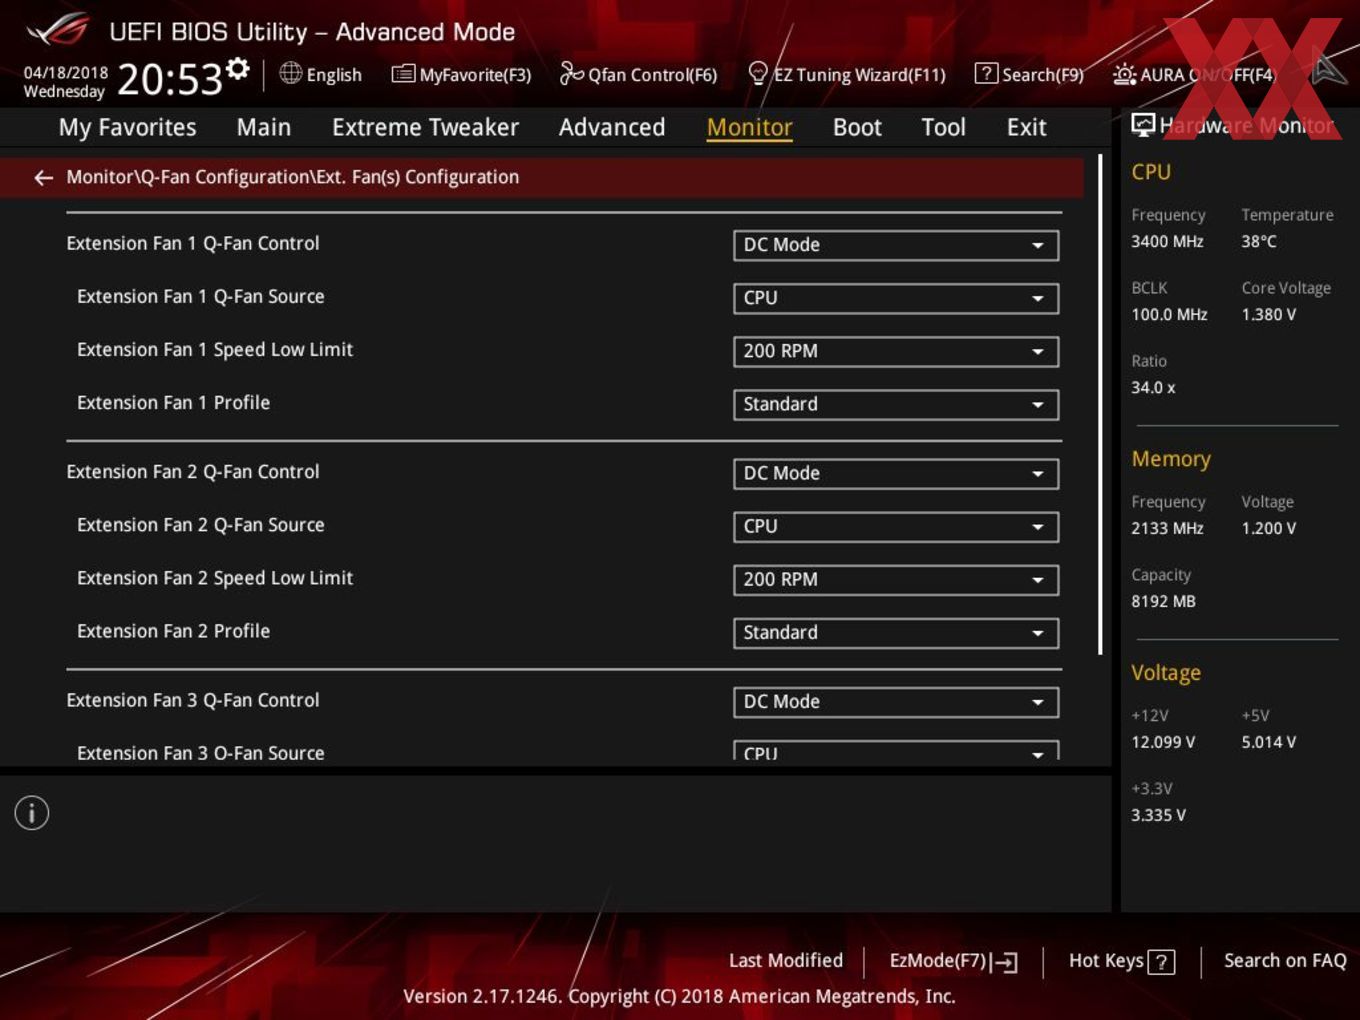Click the 20:53 clock display
The height and width of the screenshot is (1020, 1360).
pyautogui.click(x=170, y=80)
